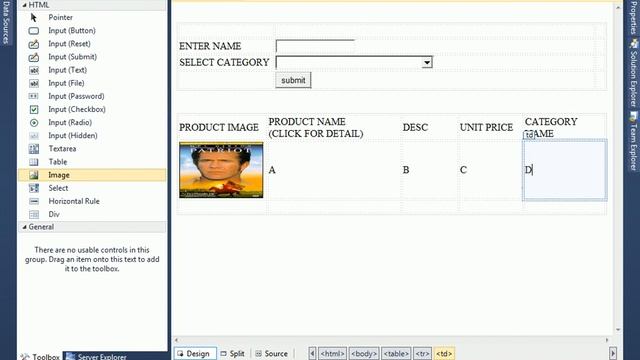This screenshot has width=640, height=360.
Task: Click the vertical scrollbar down arrow
Action: [618, 329]
